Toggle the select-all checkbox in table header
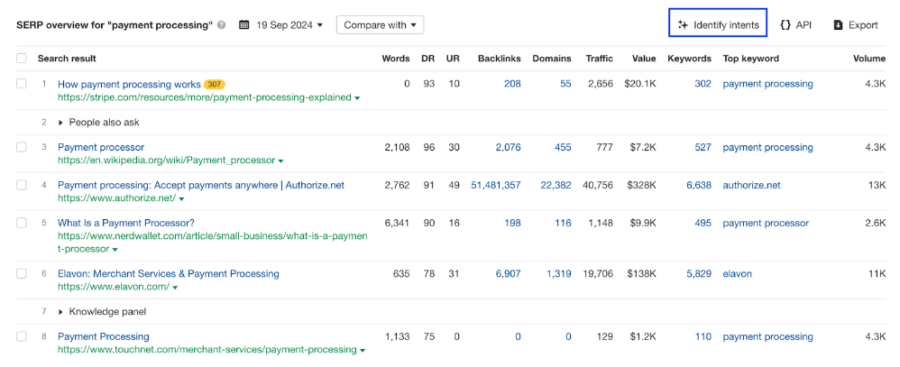900x367 pixels. coord(21,58)
